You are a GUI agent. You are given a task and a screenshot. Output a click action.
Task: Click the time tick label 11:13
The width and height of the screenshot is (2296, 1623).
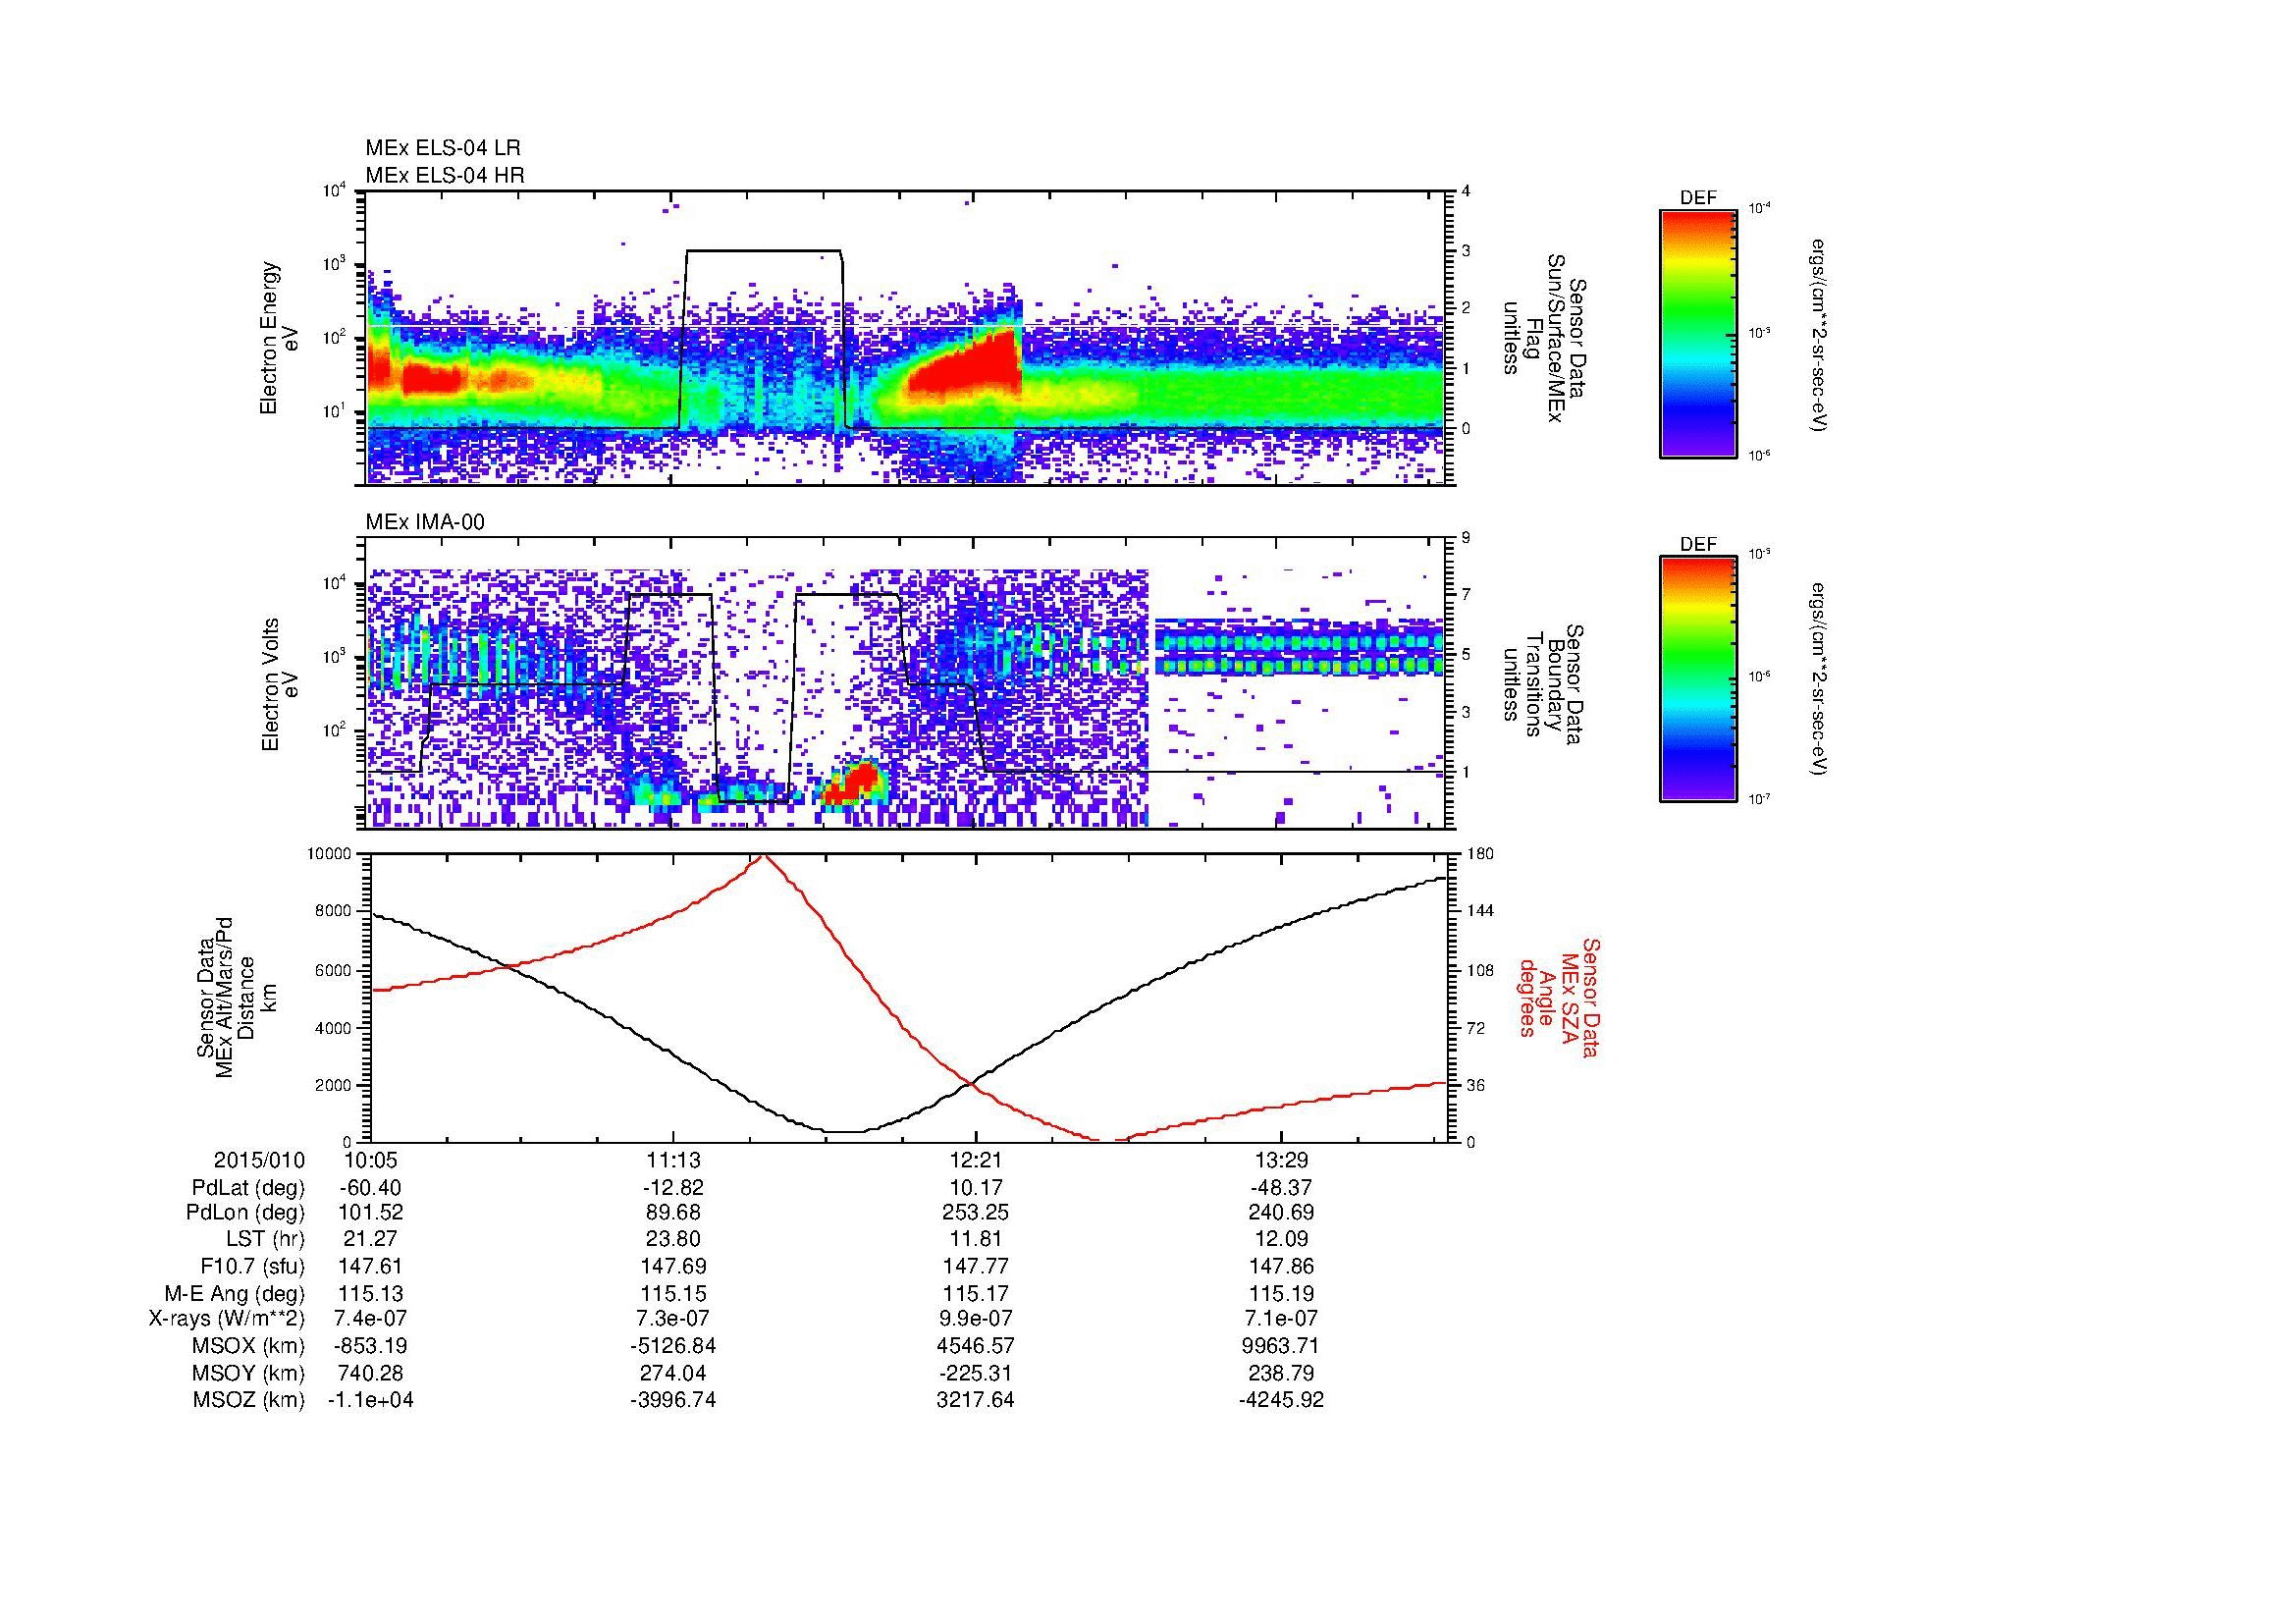[673, 1160]
